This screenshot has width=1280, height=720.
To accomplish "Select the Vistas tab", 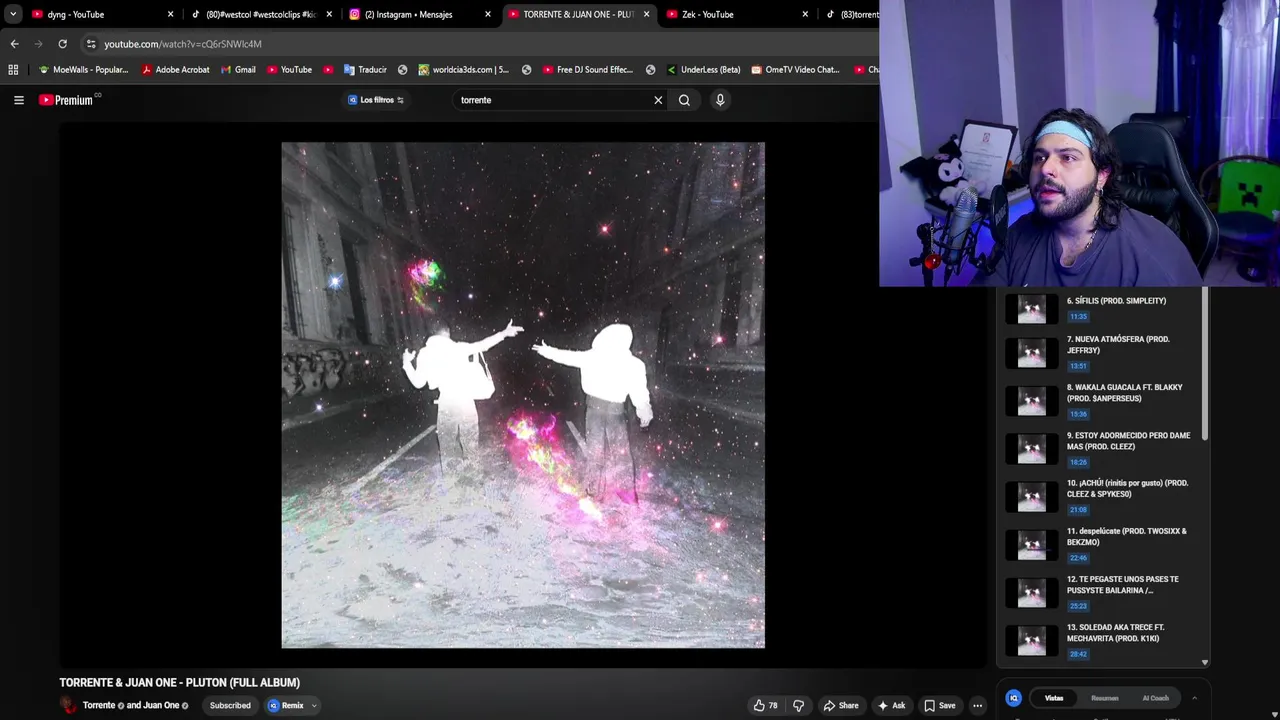I will (x=1054, y=698).
